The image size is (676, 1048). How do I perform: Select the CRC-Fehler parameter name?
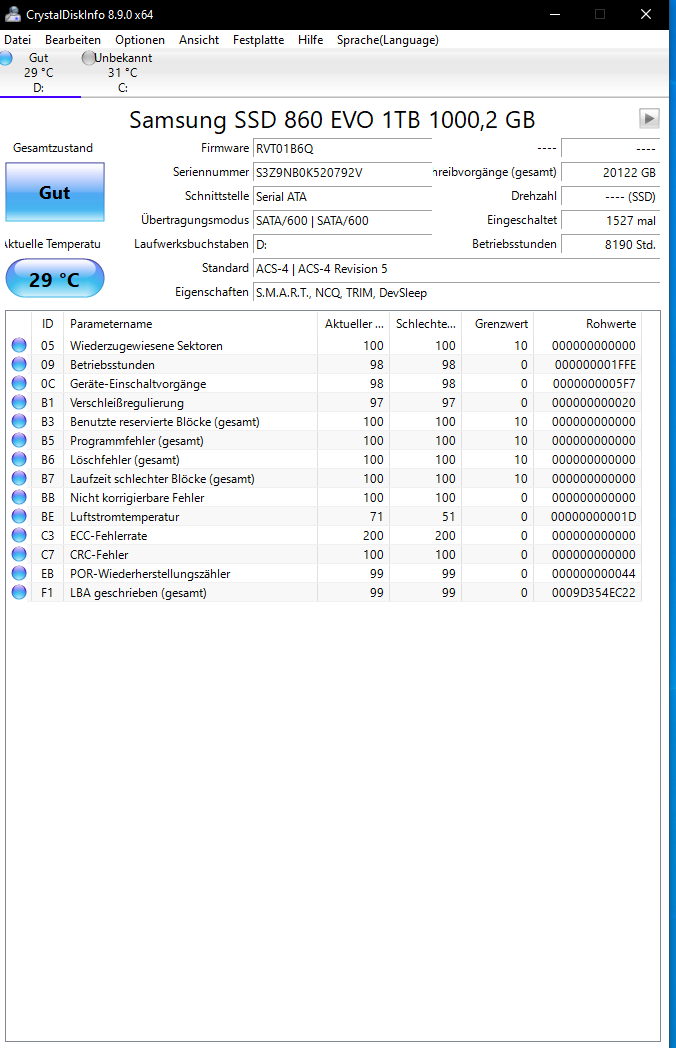pos(99,555)
